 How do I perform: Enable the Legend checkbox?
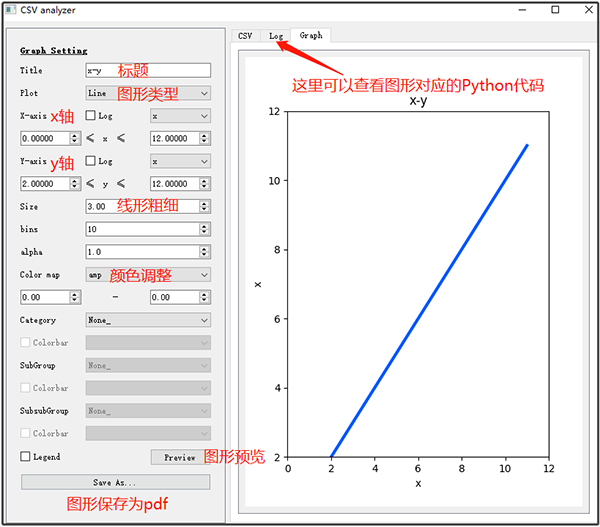pyautogui.click(x=25, y=456)
